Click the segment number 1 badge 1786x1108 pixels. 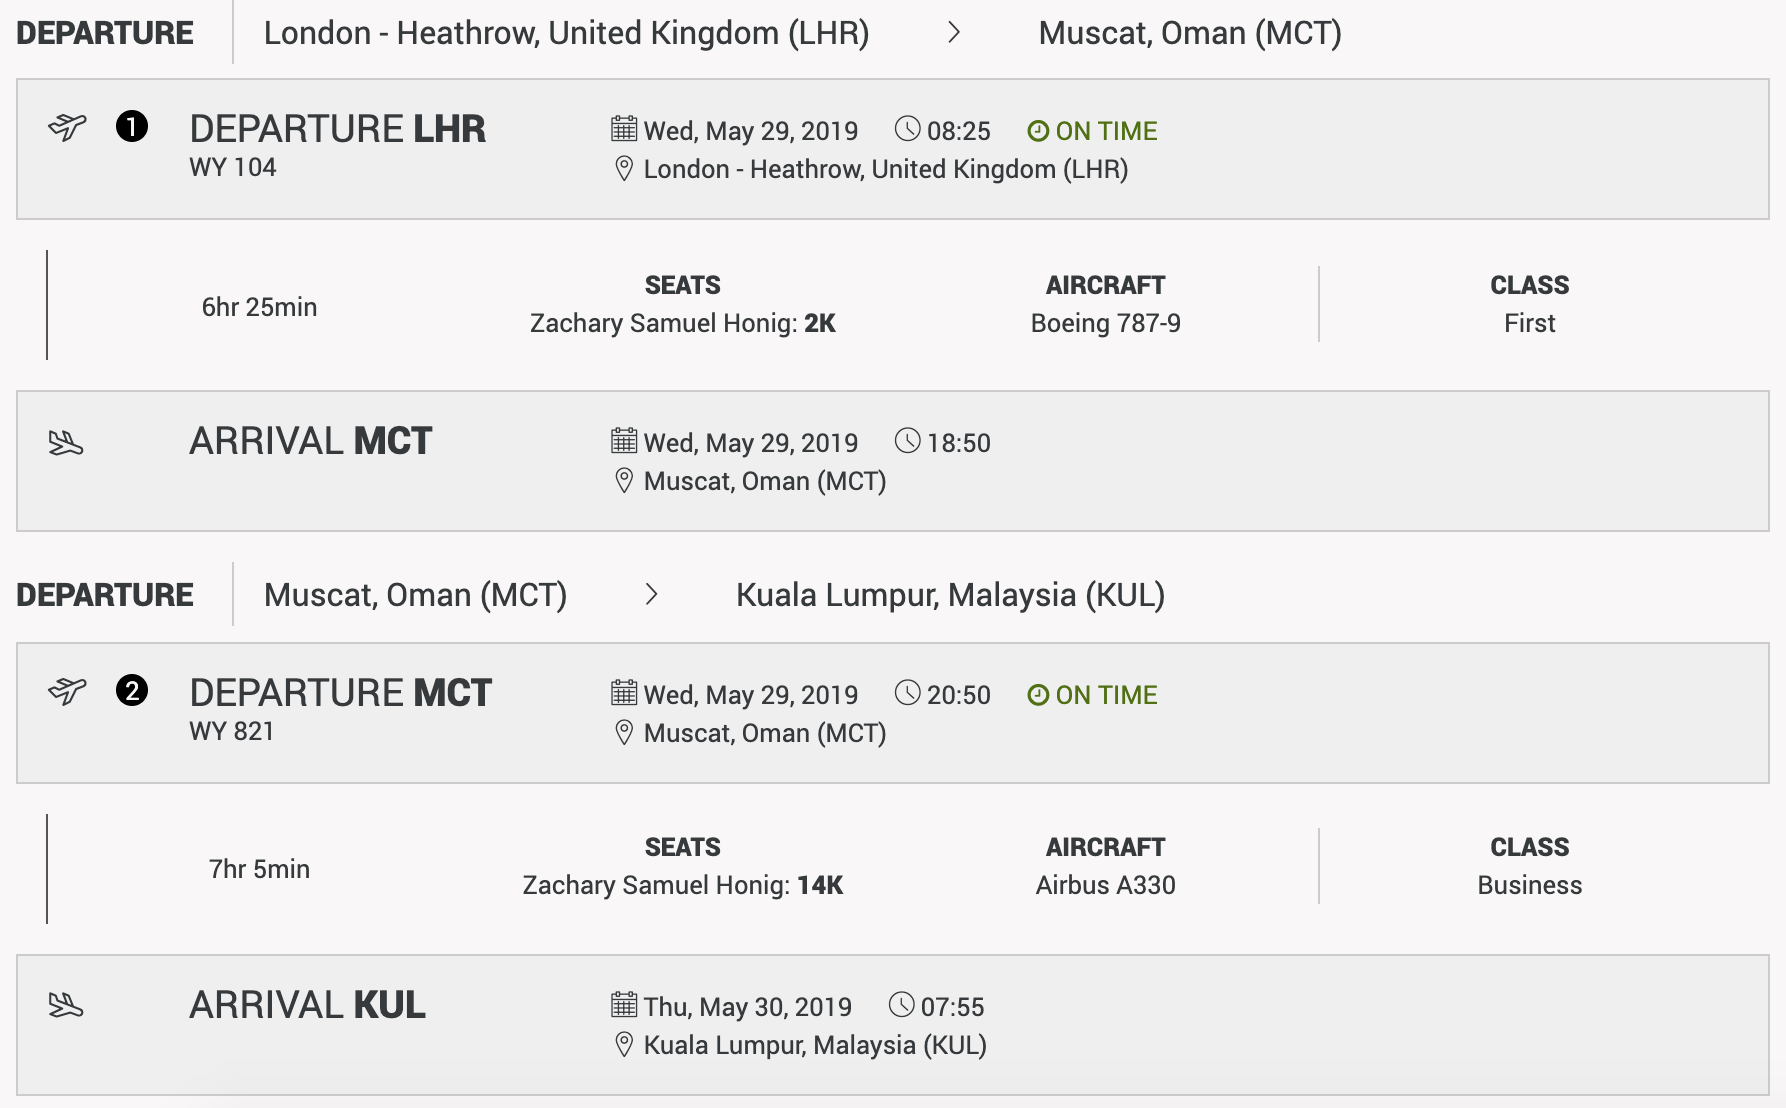(132, 127)
